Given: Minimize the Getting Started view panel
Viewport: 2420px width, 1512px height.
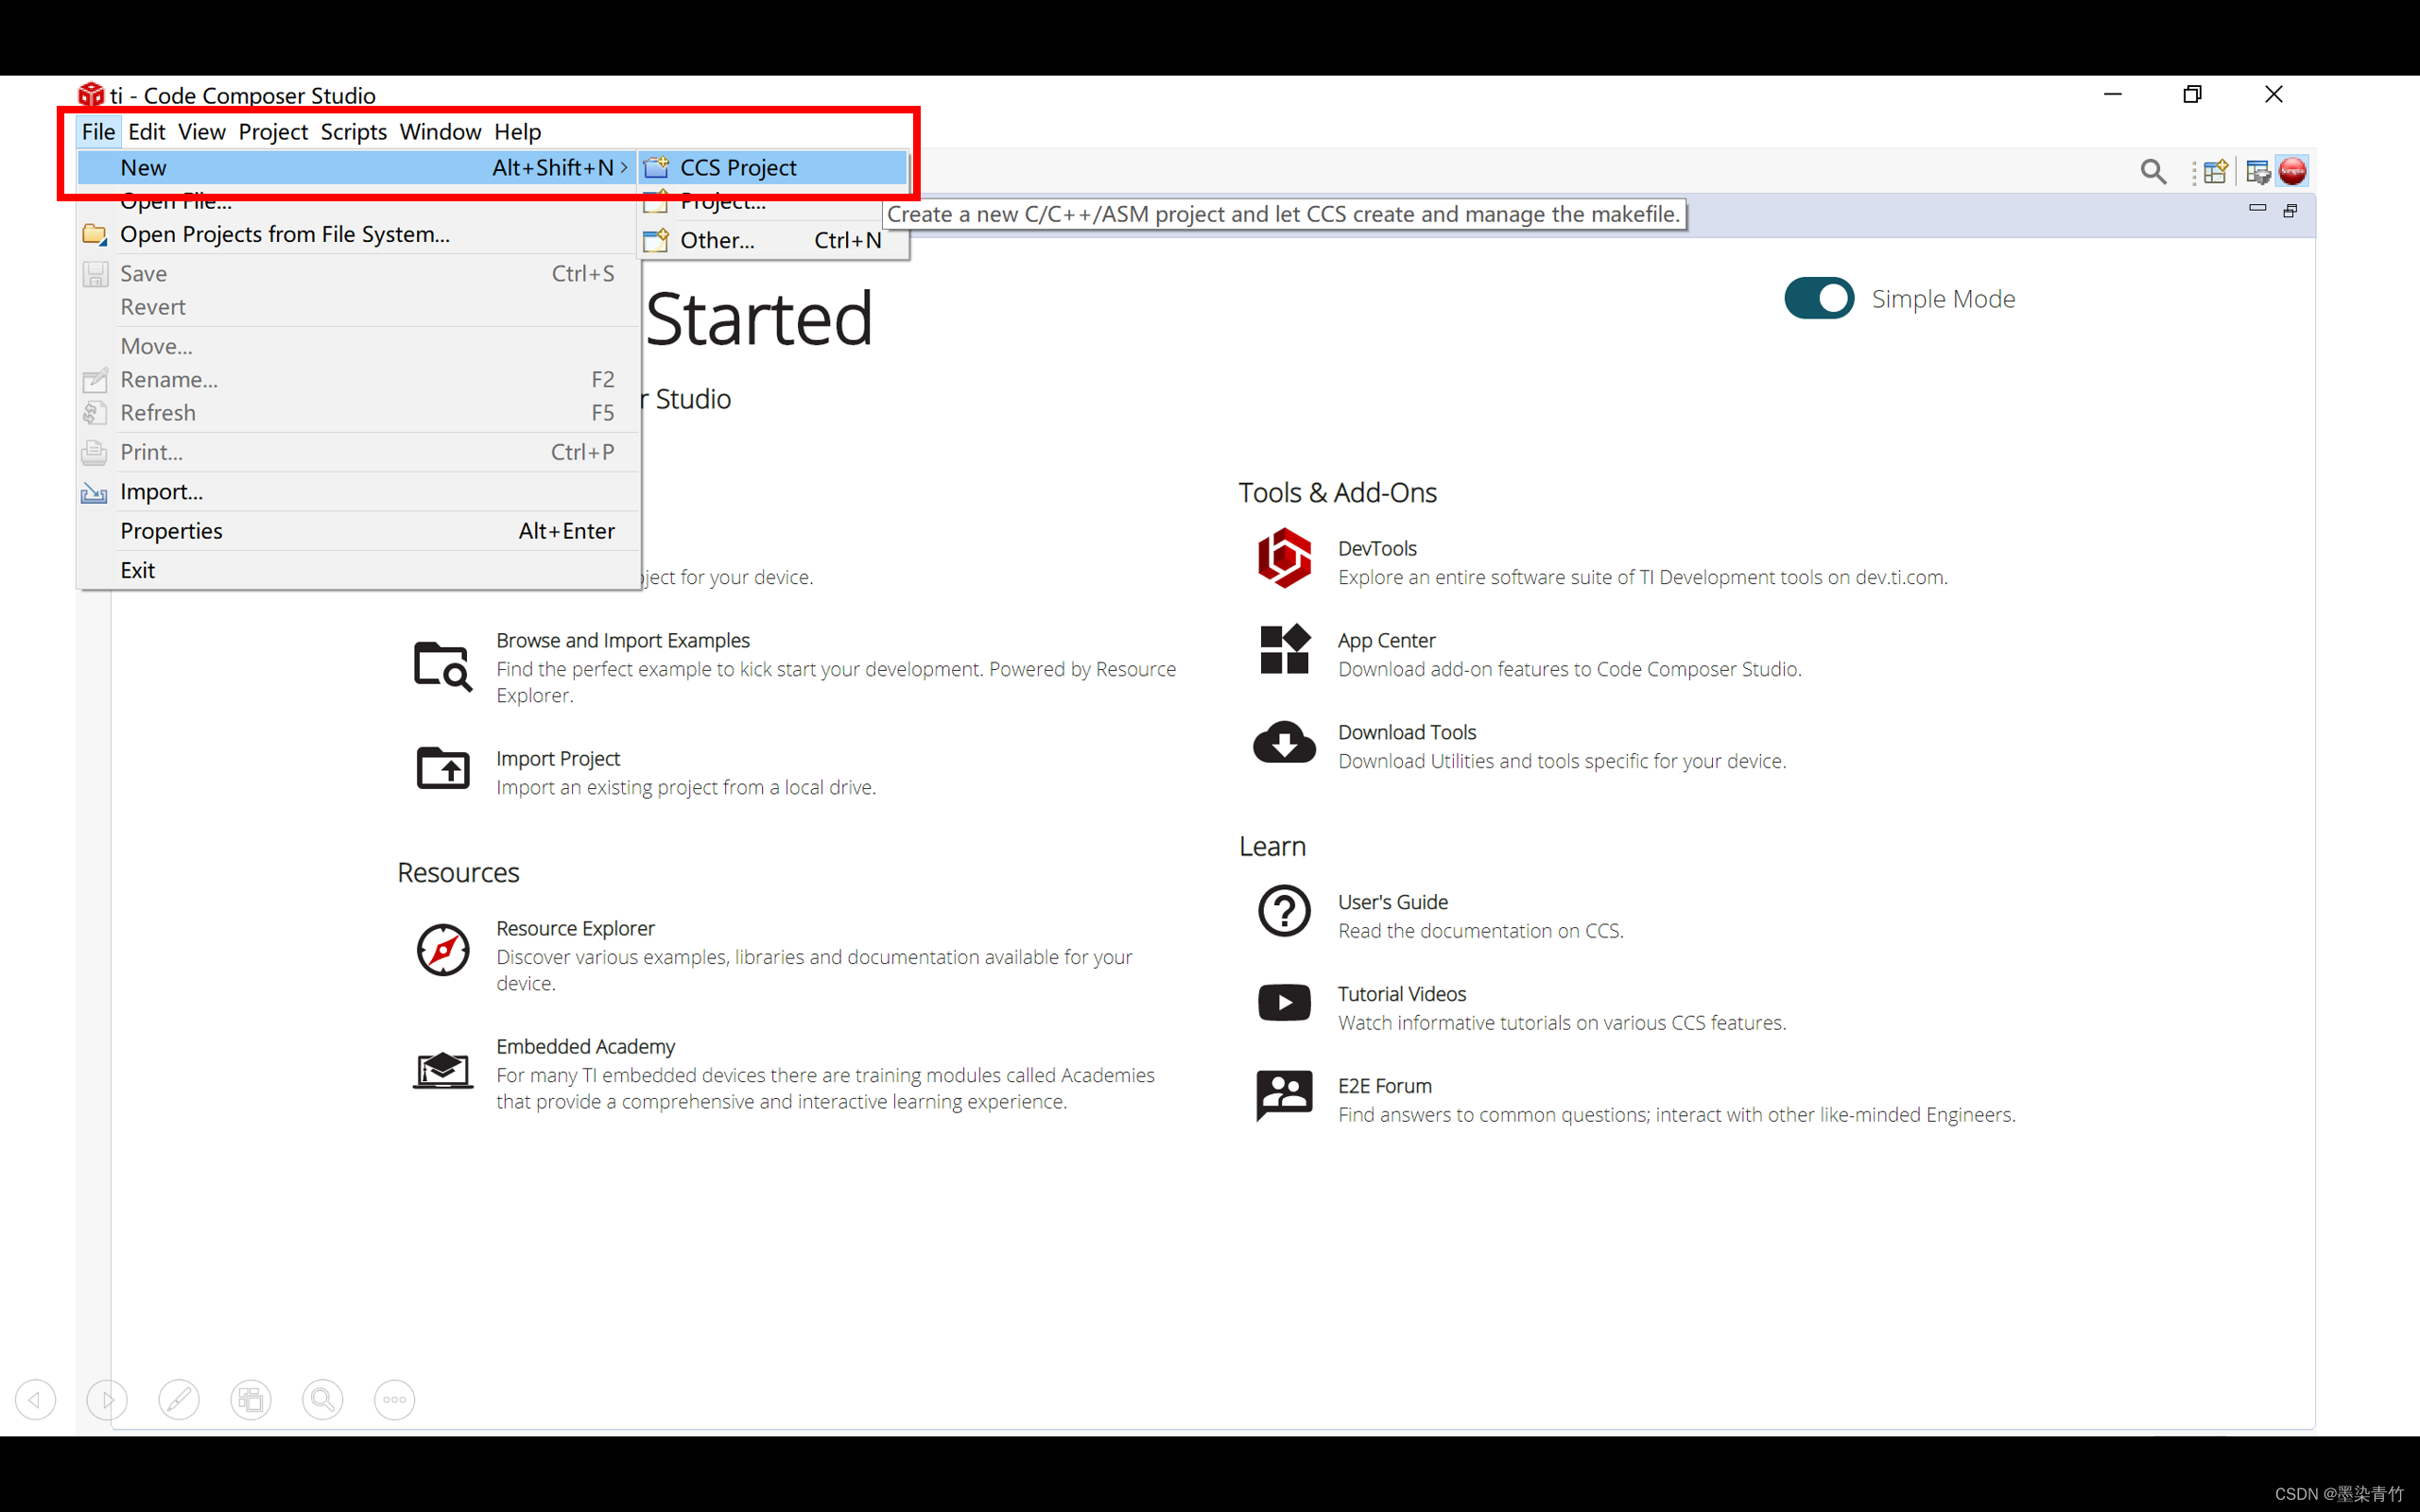Looking at the screenshot, I should click(2256, 209).
